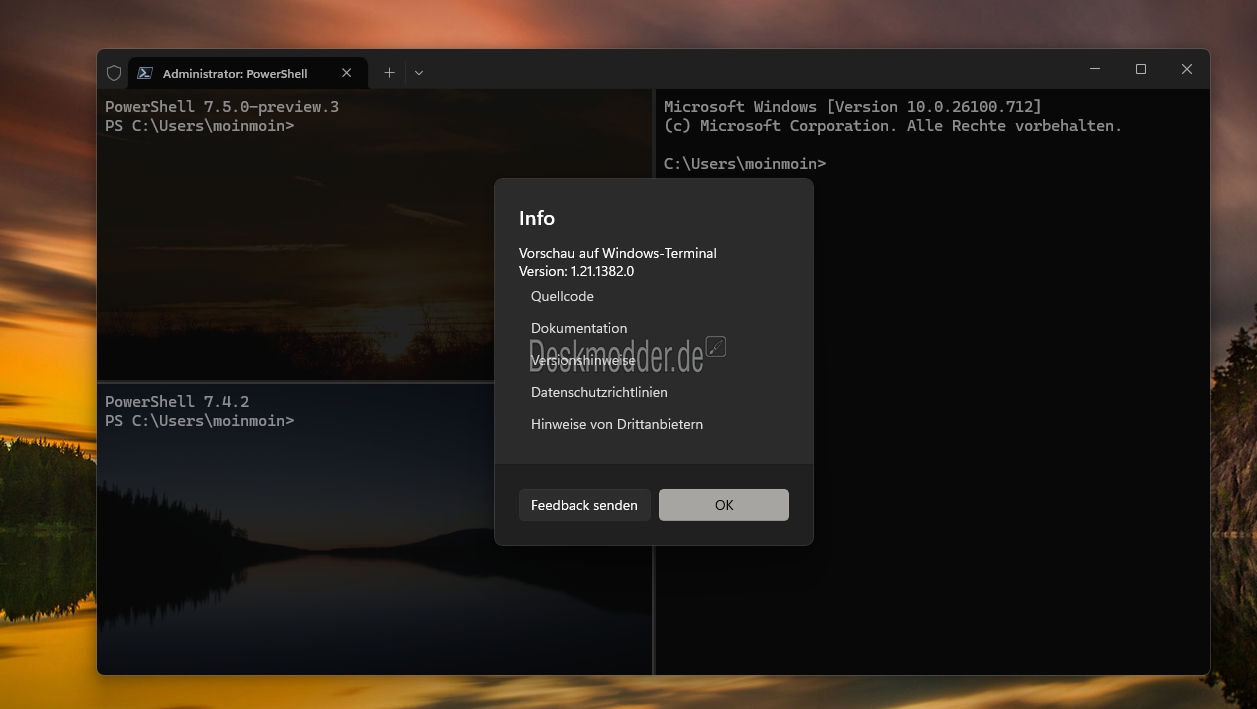1257x709 pixels.
Task: Click the Microsoft Windows version line
Action: pos(853,107)
